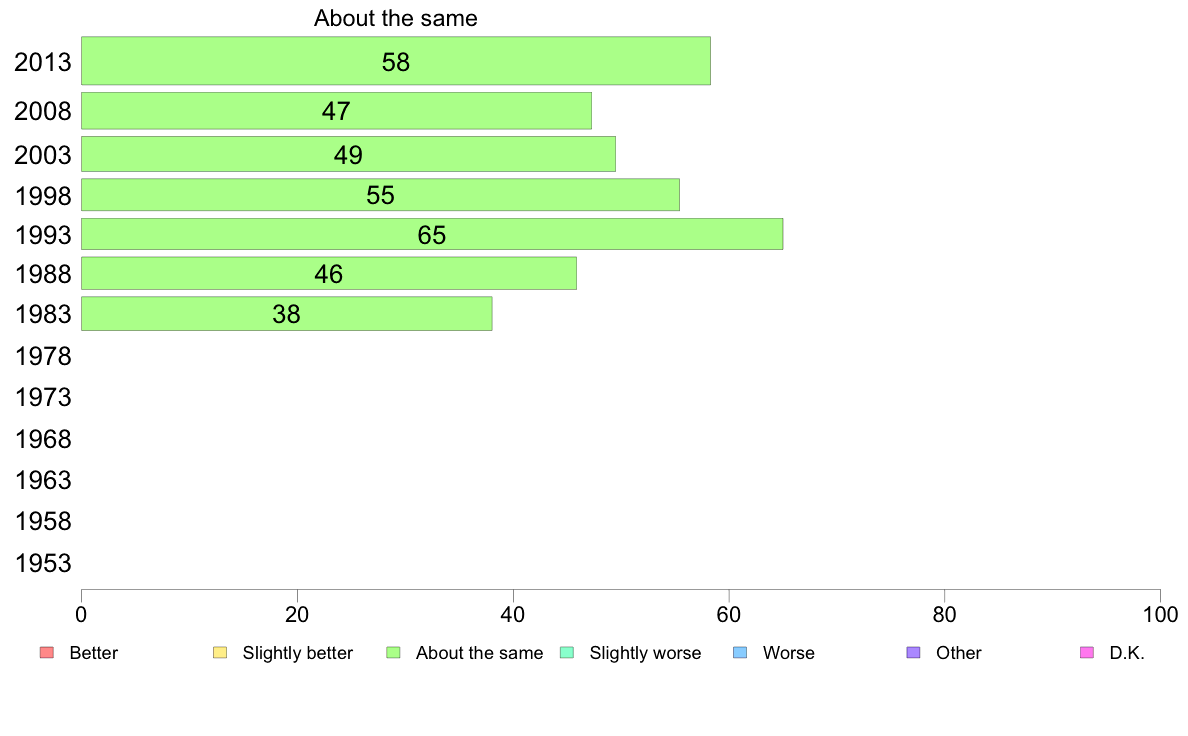Click the 100 tick on the x-axis
Image resolution: width=1188 pixels, height=736 pixels.
[x=1160, y=614]
